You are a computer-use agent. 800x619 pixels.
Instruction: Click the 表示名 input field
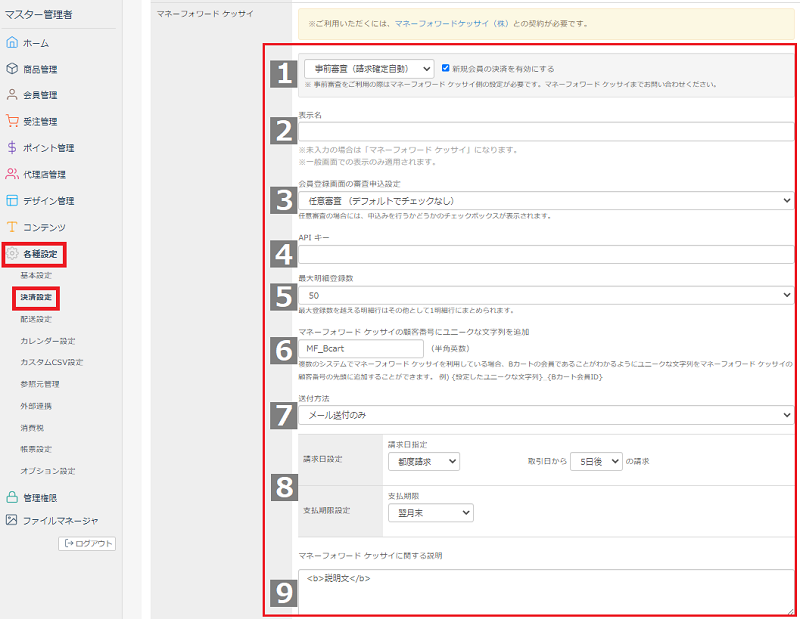546,132
